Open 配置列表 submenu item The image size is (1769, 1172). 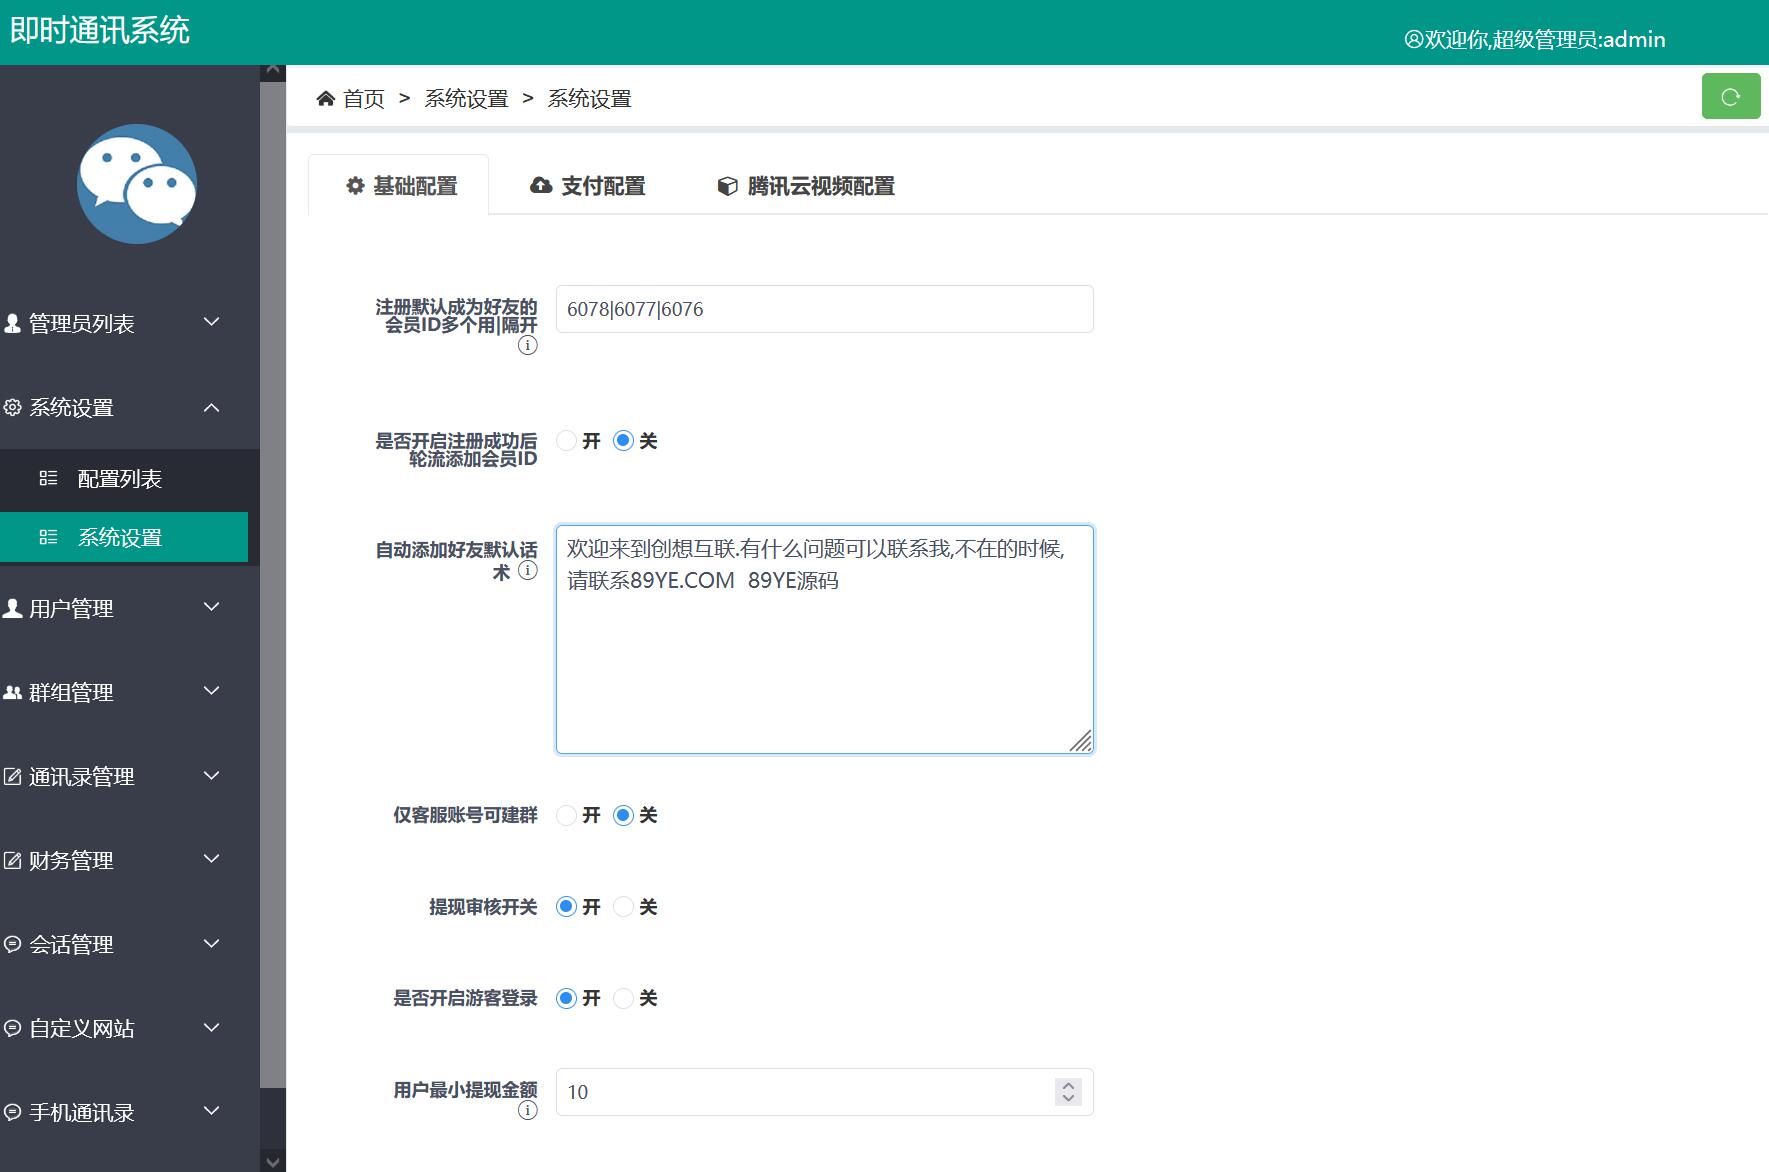pos(124,478)
